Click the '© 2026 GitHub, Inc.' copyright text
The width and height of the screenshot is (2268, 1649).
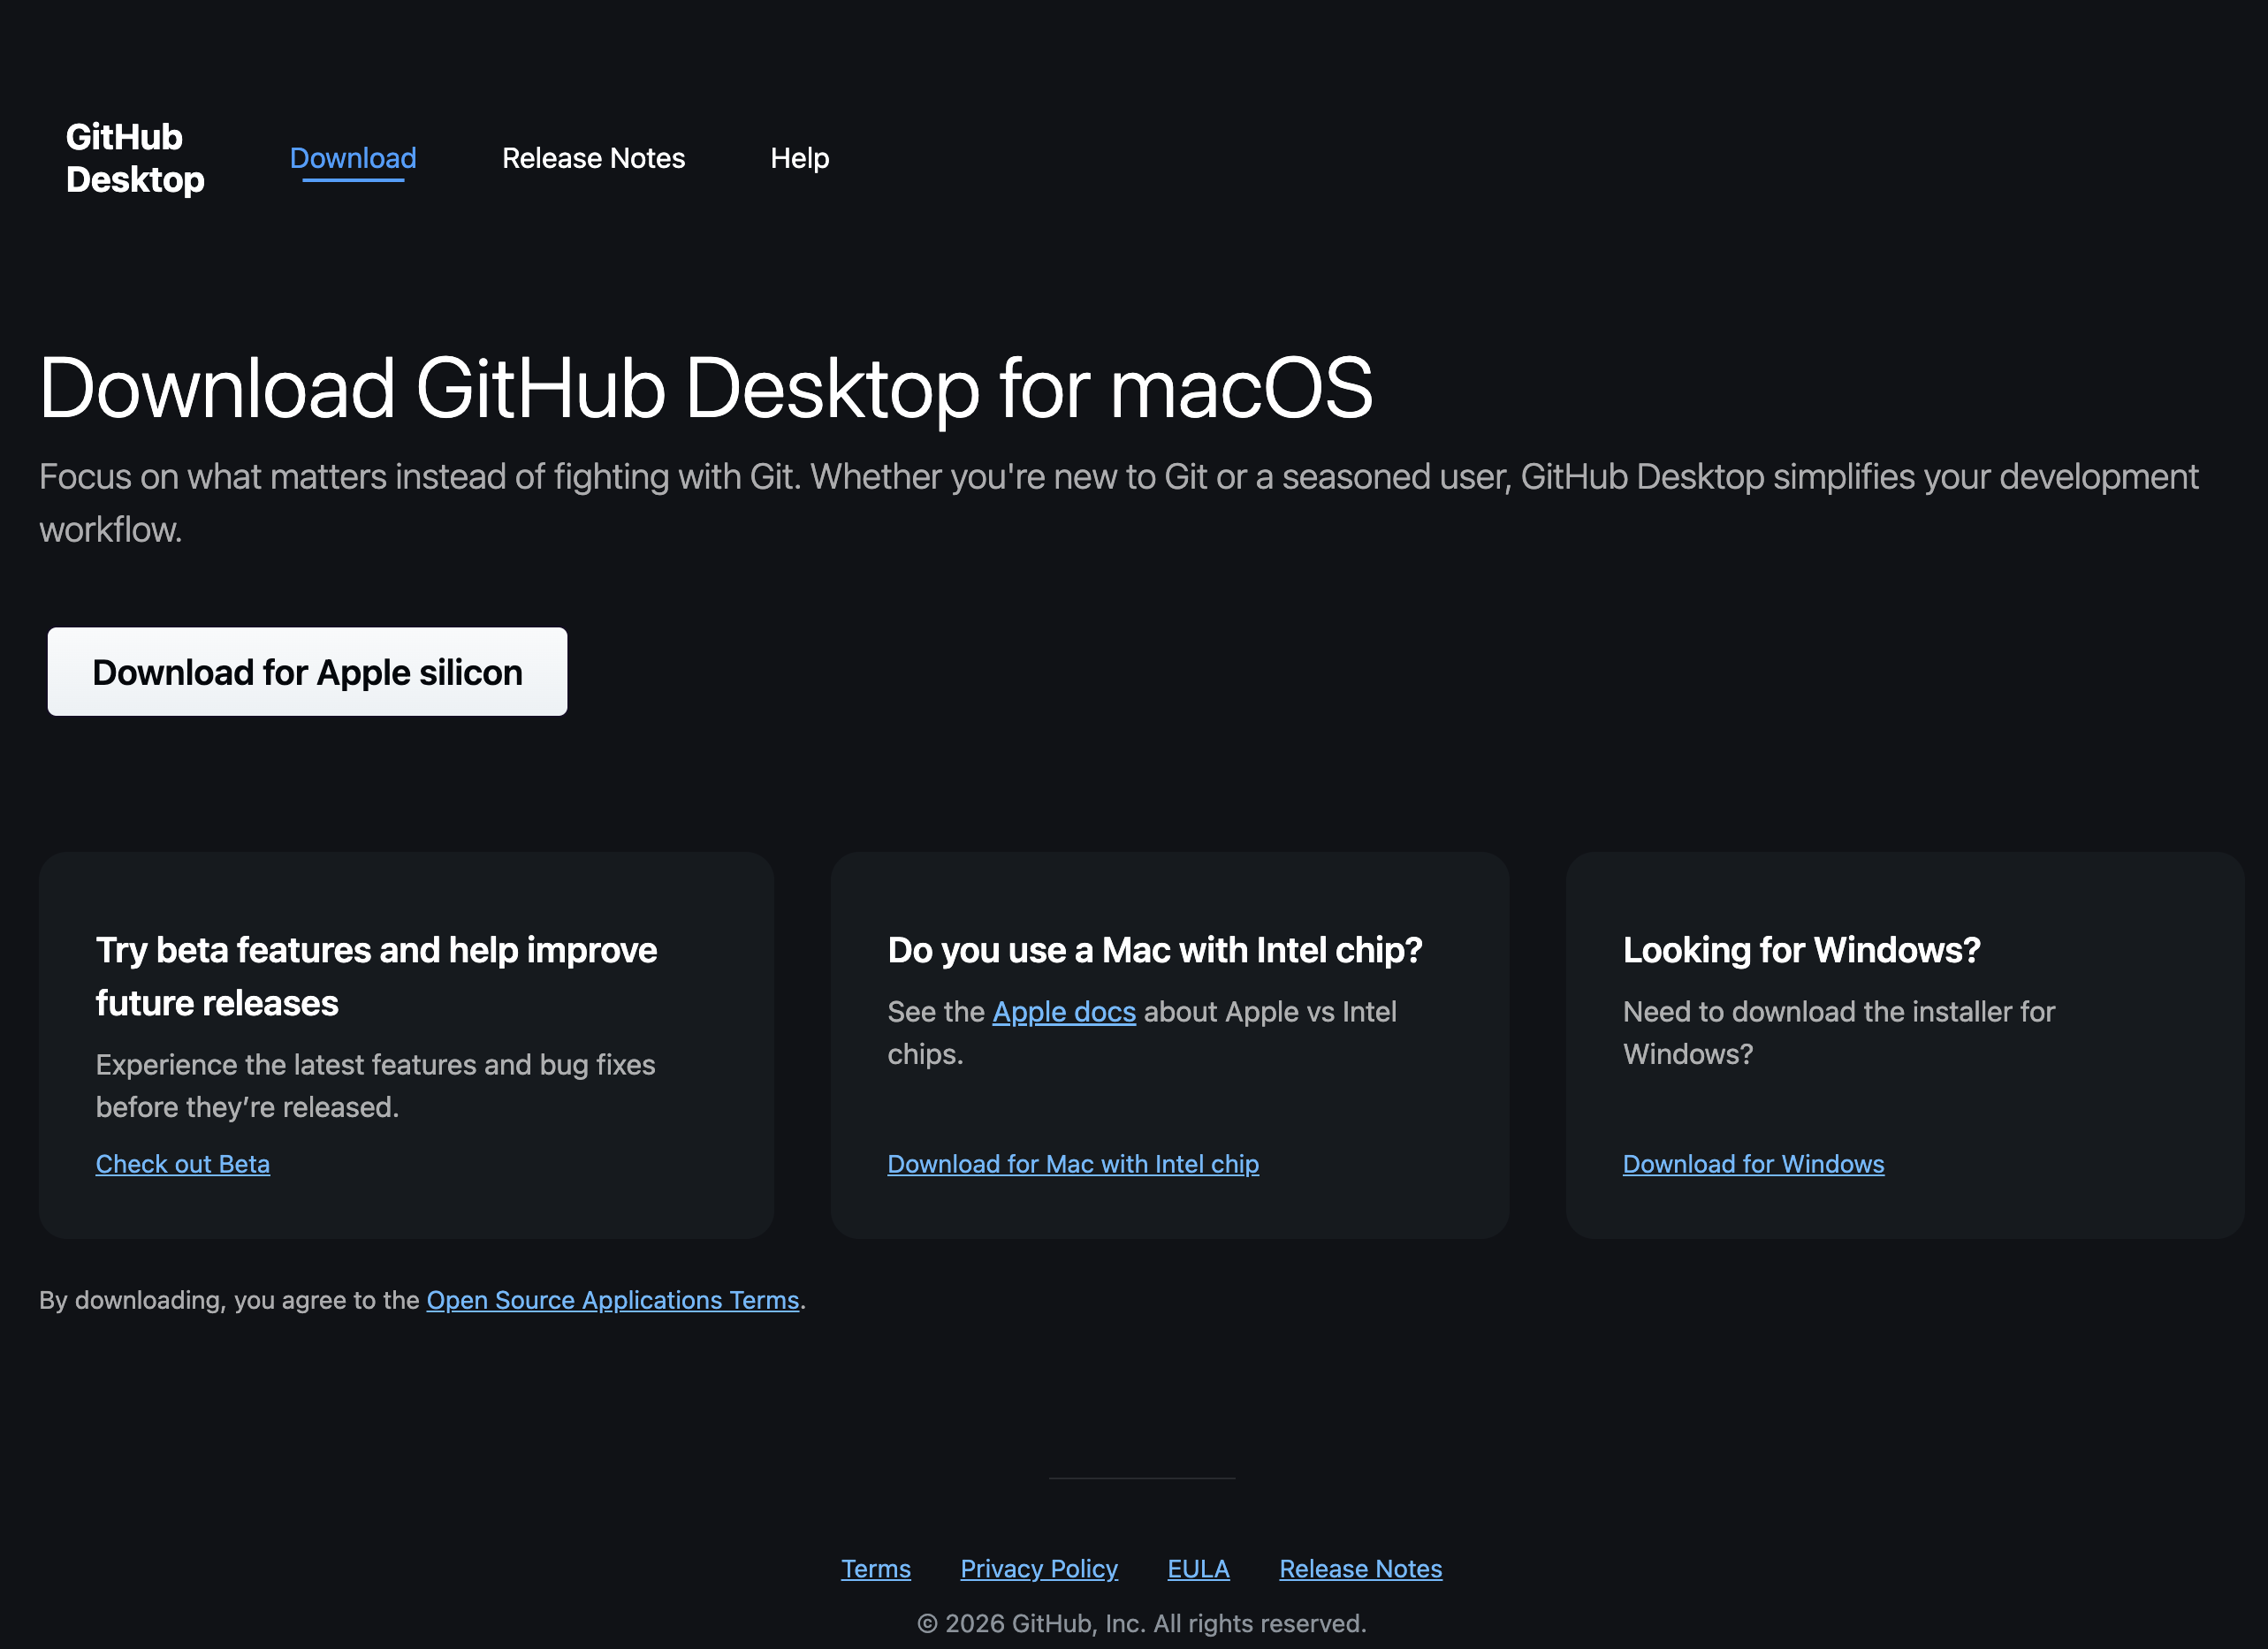[x=1142, y=1623]
